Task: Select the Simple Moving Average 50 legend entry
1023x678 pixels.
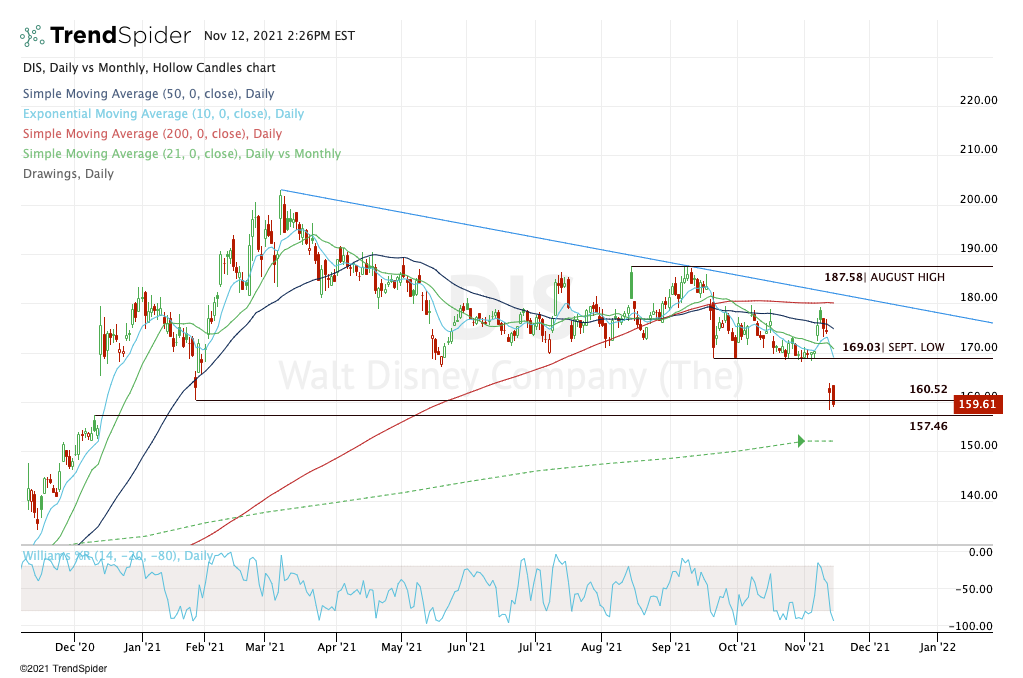Action: [148, 93]
